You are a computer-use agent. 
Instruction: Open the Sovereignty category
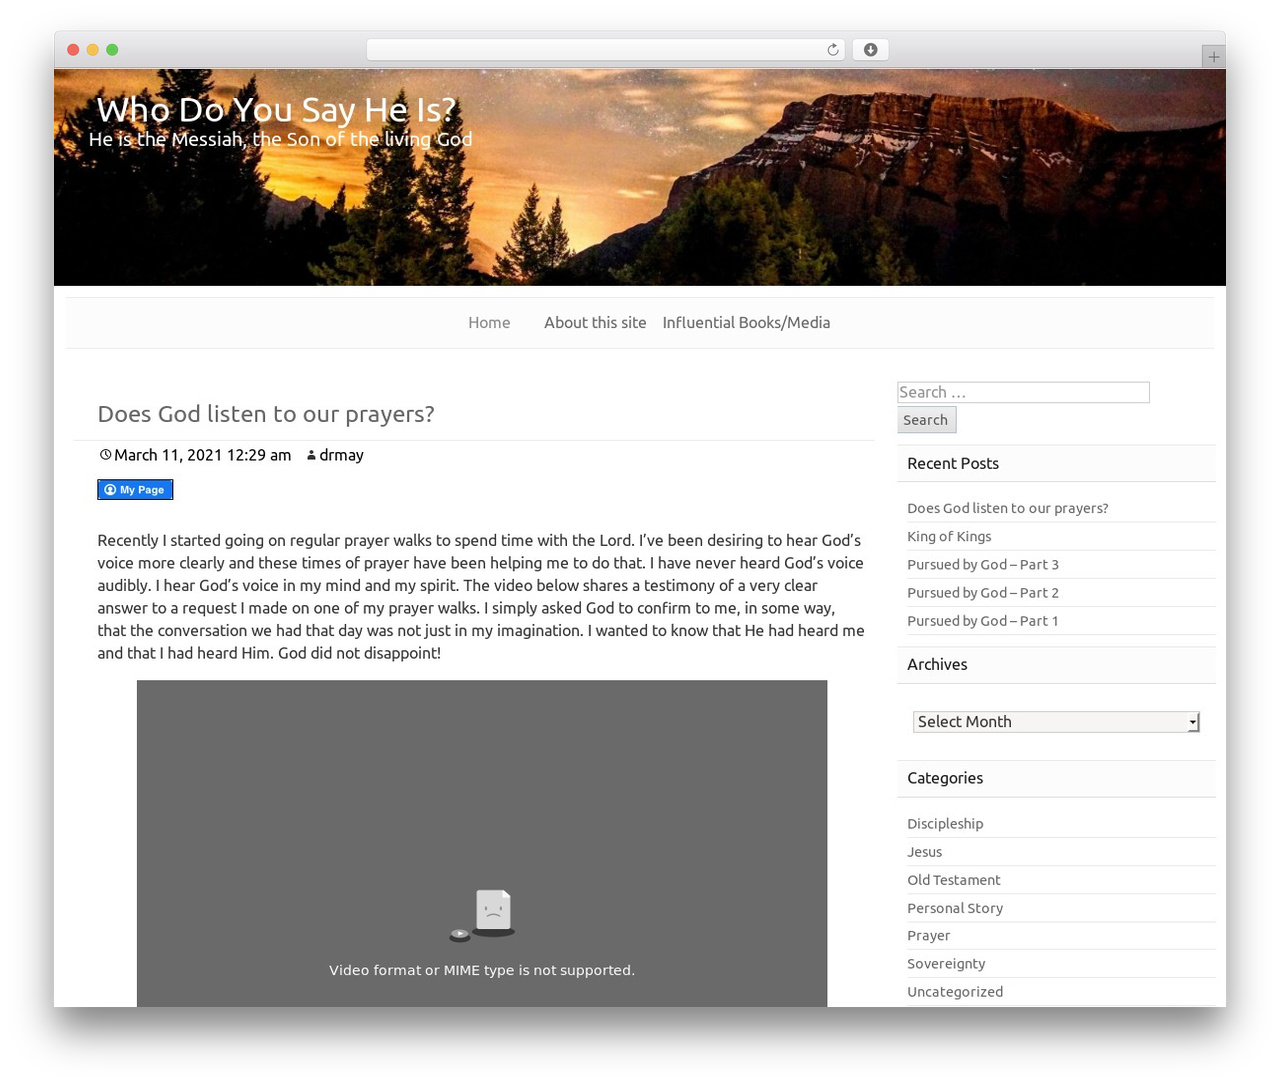coord(946,964)
